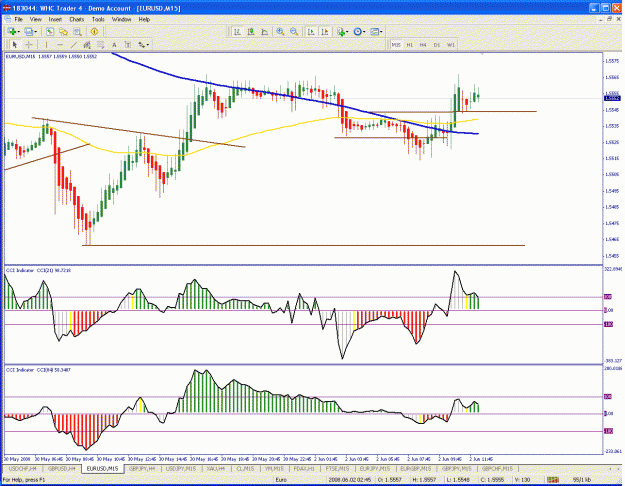Select the EURUSD,M15 chart tab
625x486 pixels.
click(102, 468)
